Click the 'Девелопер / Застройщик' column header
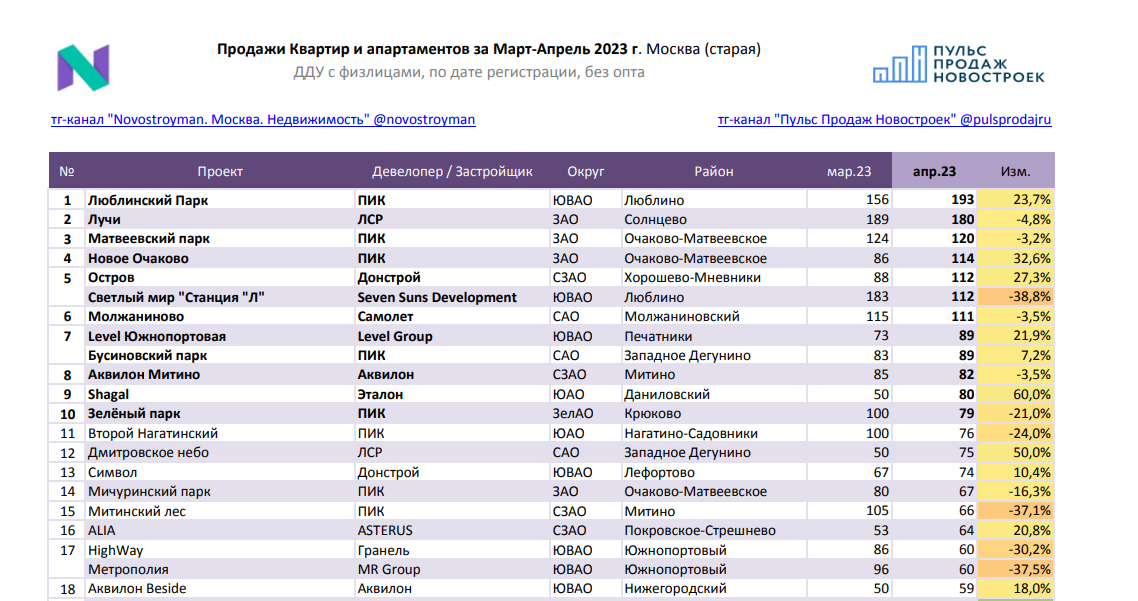Image resolution: width=1138 pixels, height=601 pixels. pos(452,171)
